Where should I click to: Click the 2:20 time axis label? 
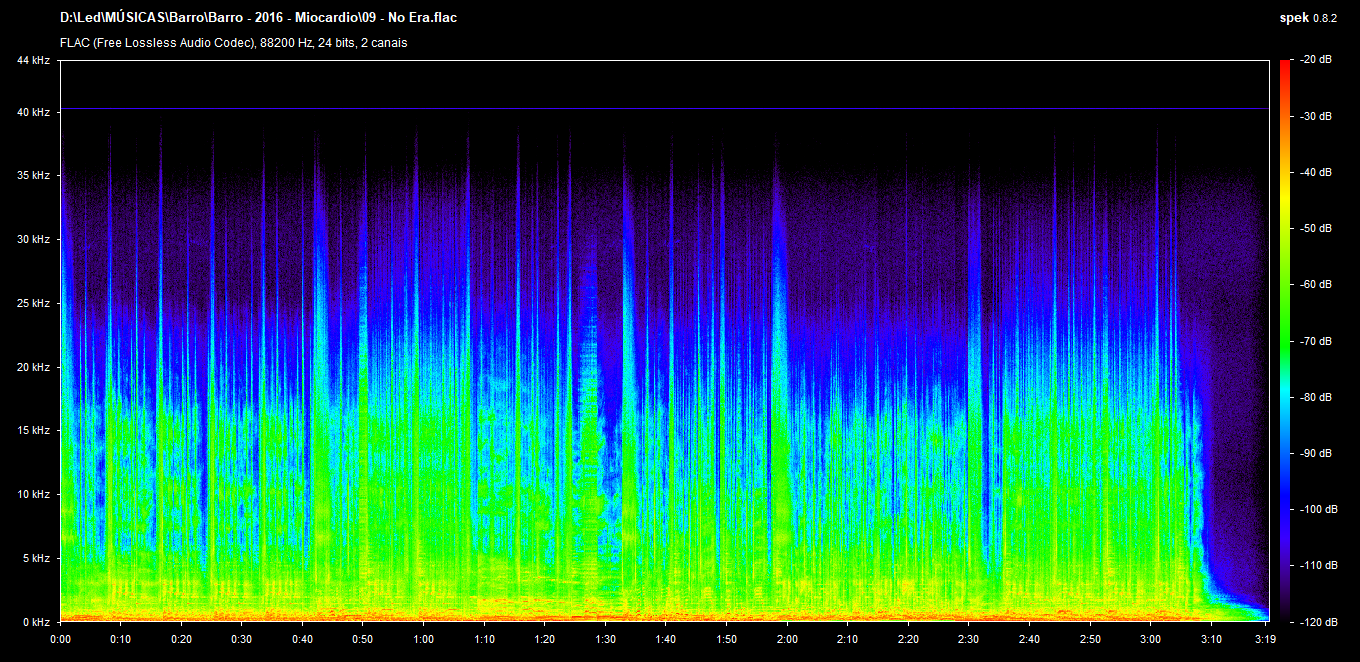(x=908, y=639)
